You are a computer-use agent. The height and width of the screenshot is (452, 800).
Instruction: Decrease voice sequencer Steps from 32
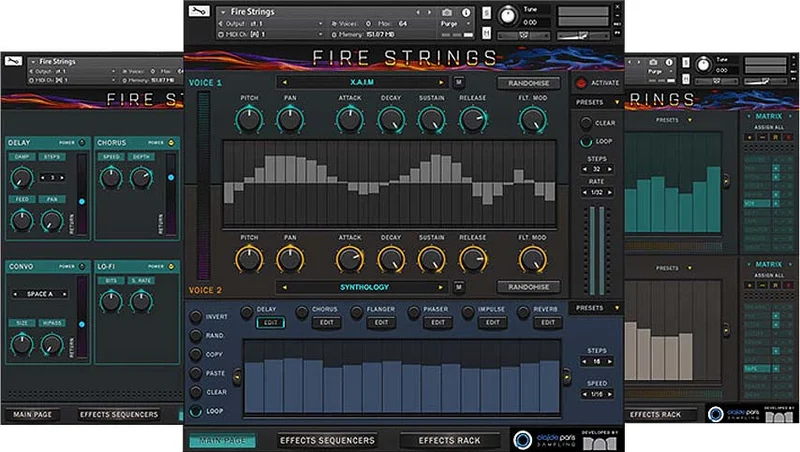pyautogui.click(x=585, y=169)
